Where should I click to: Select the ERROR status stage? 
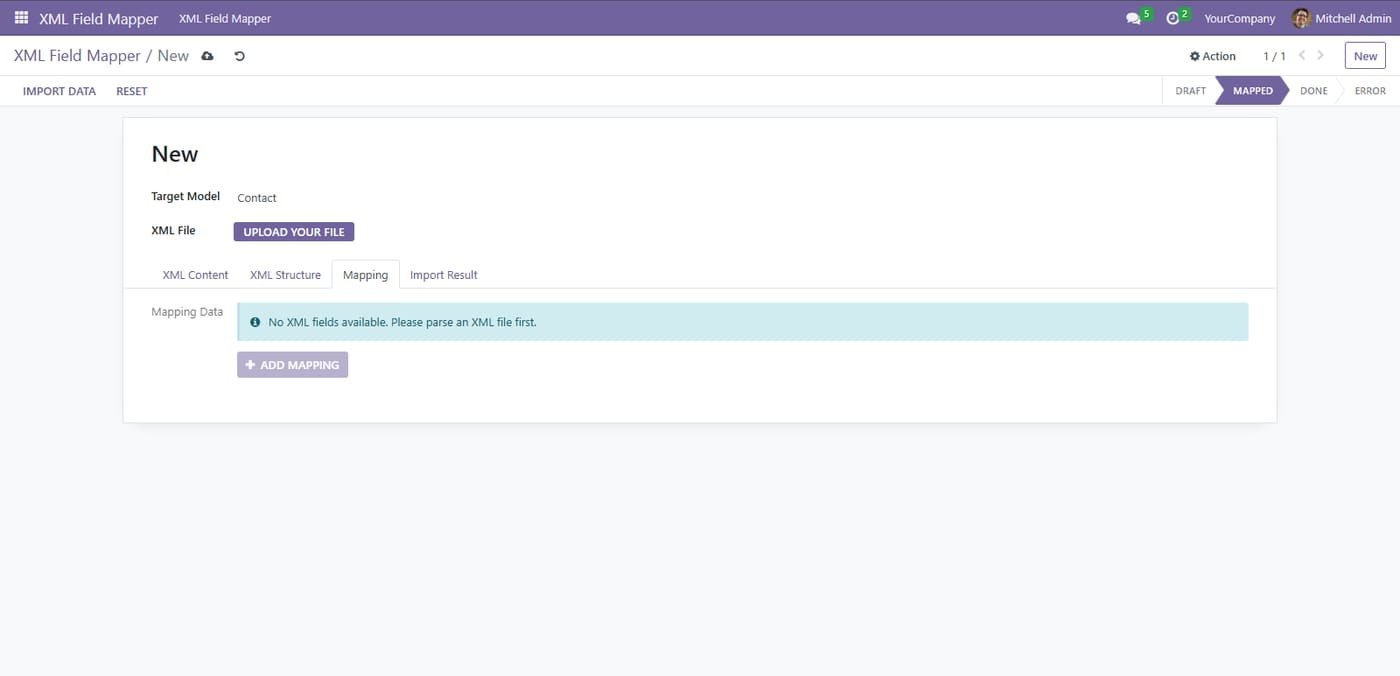(x=1370, y=91)
